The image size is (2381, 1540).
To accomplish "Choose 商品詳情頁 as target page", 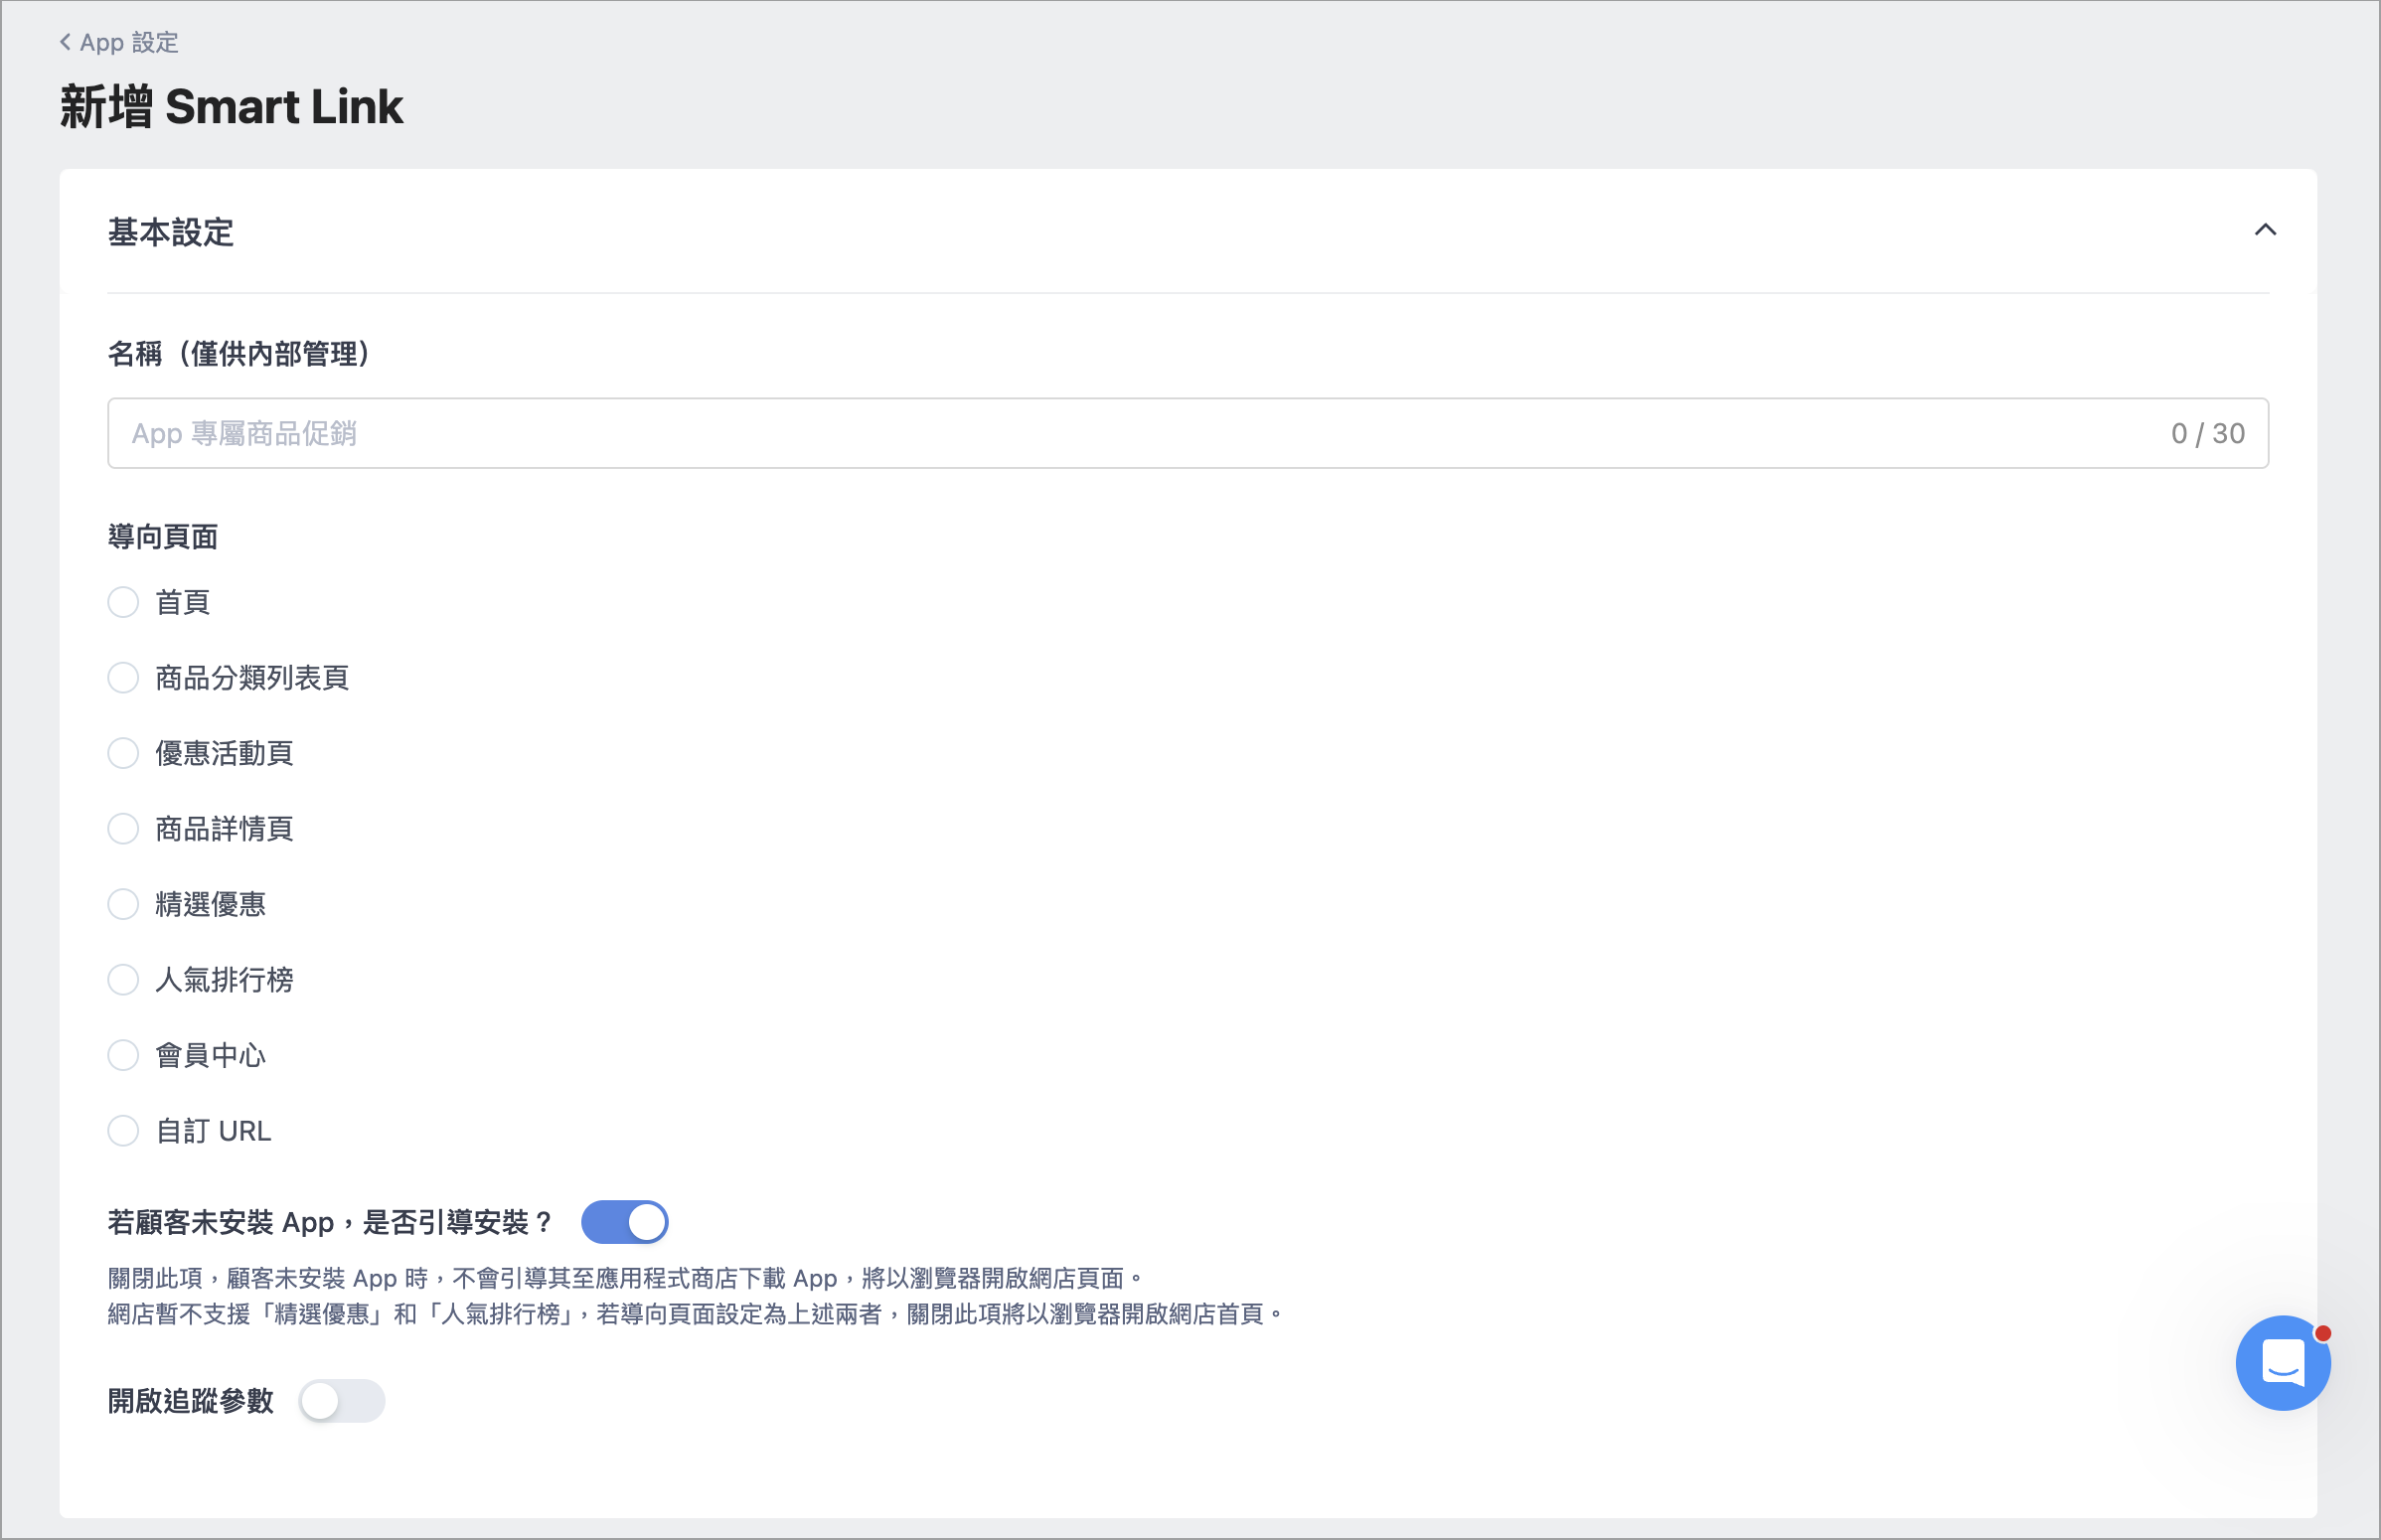I will (123, 829).
